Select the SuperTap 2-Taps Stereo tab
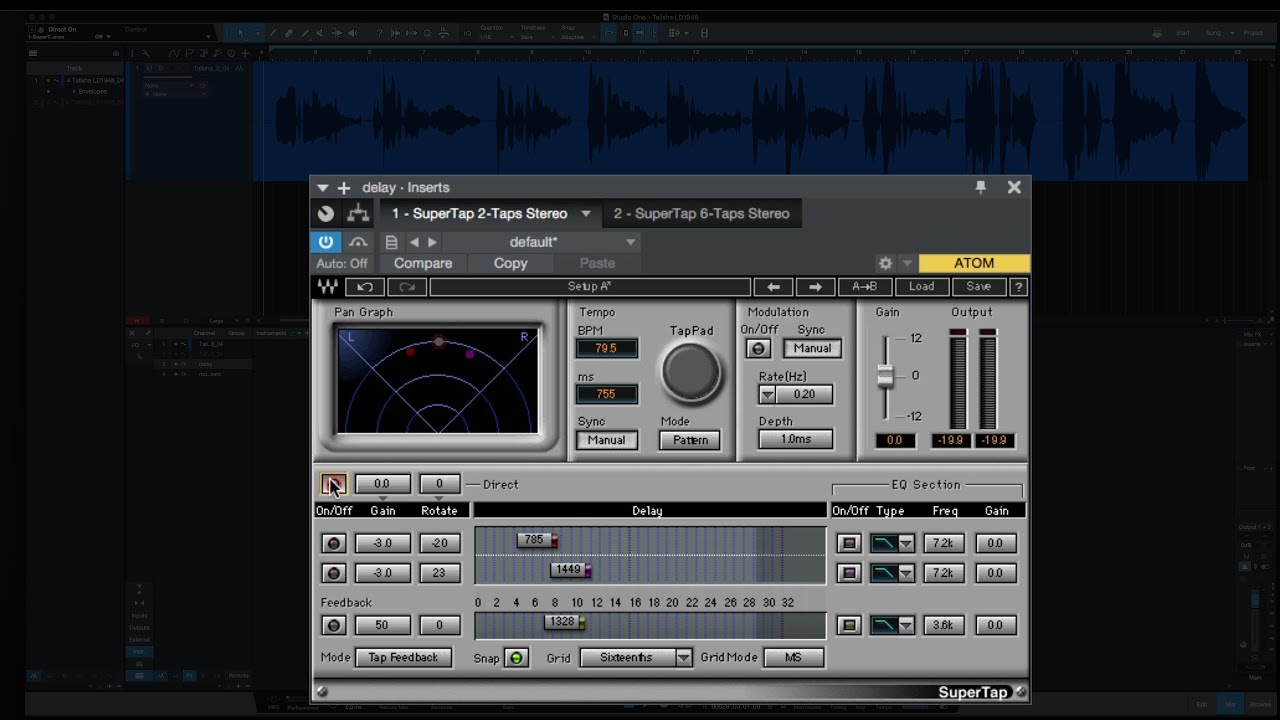The width and height of the screenshot is (1280, 720). tap(479, 214)
